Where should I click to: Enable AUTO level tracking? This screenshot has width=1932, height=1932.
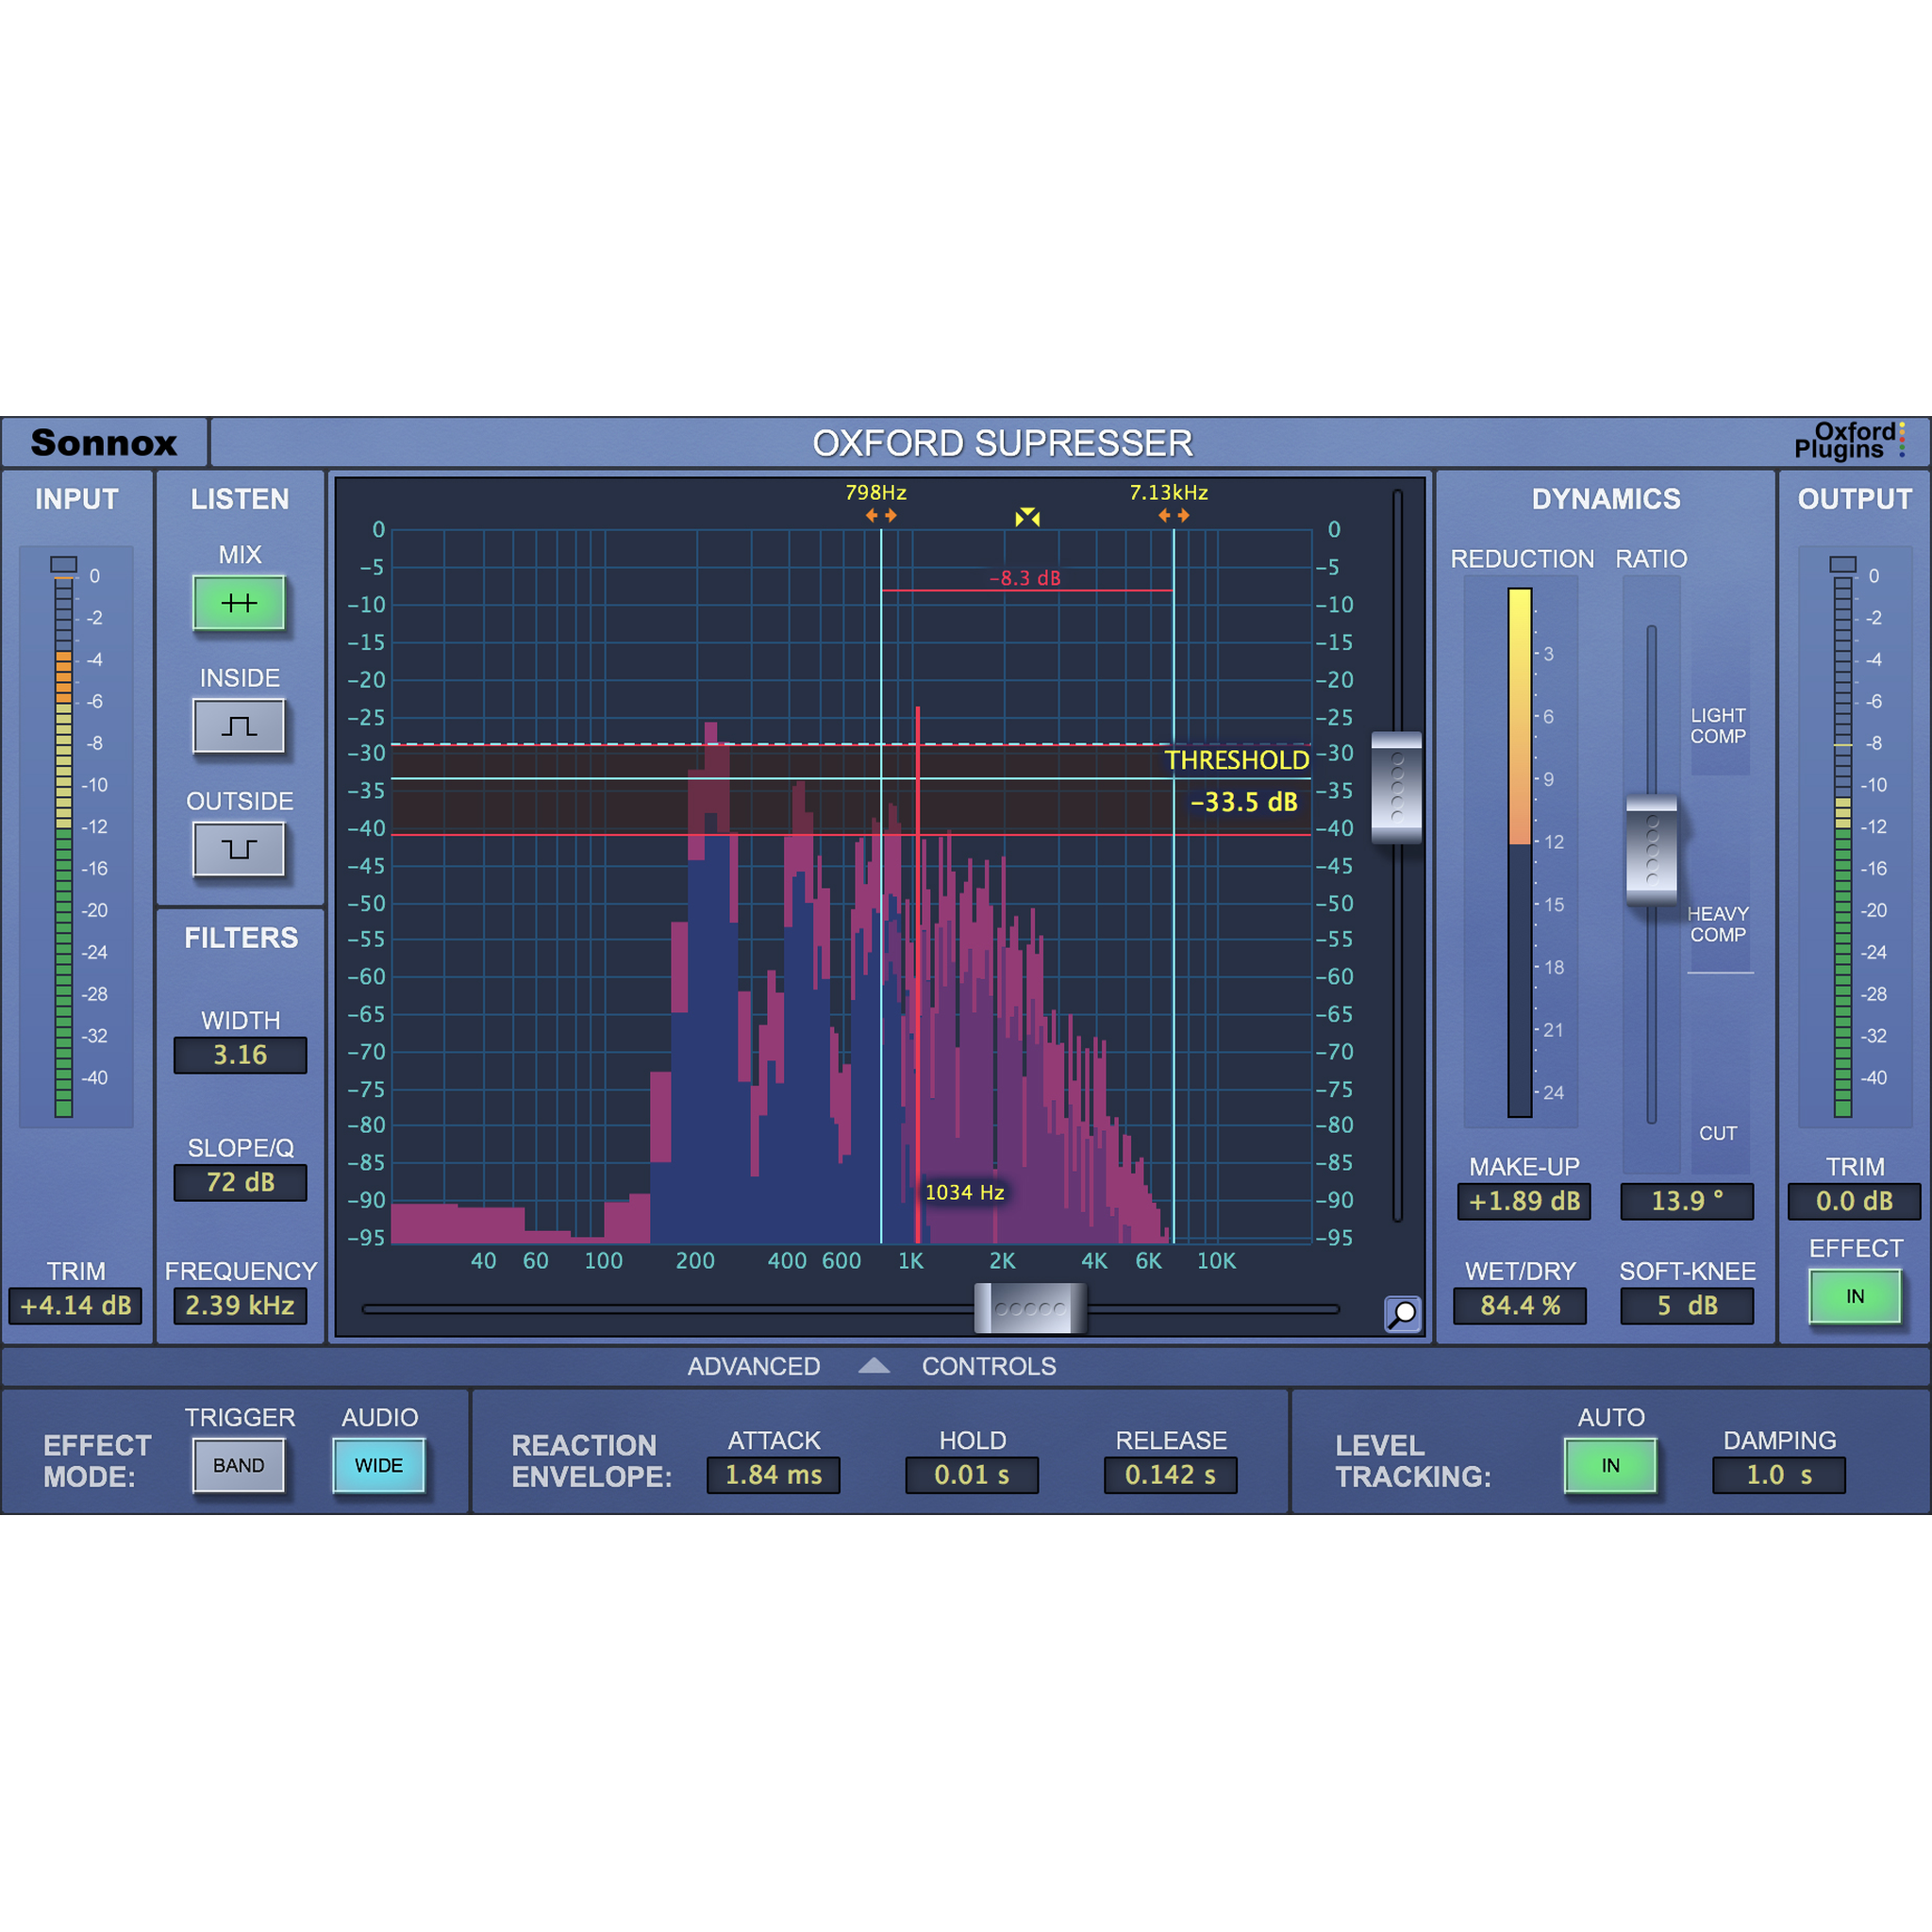pos(1611,1466)
